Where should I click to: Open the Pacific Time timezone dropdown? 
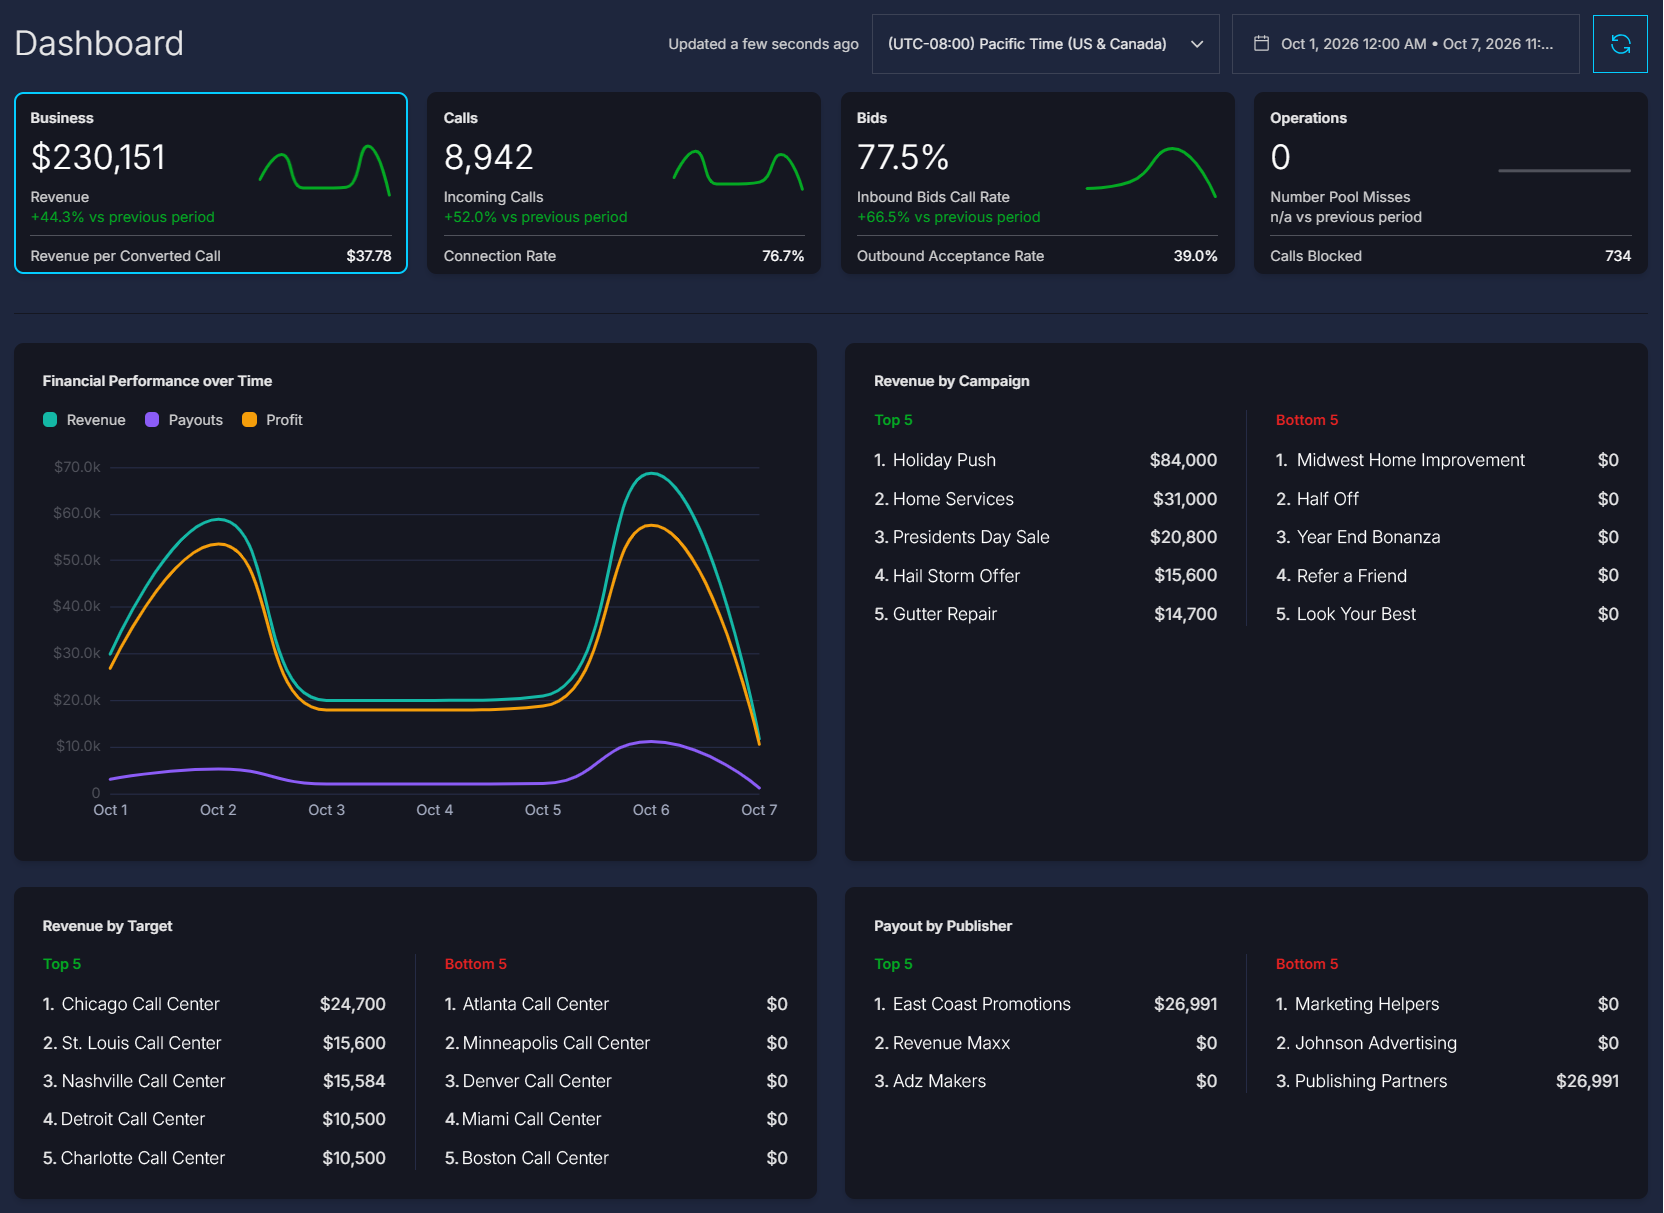(x=1045, y=44)
